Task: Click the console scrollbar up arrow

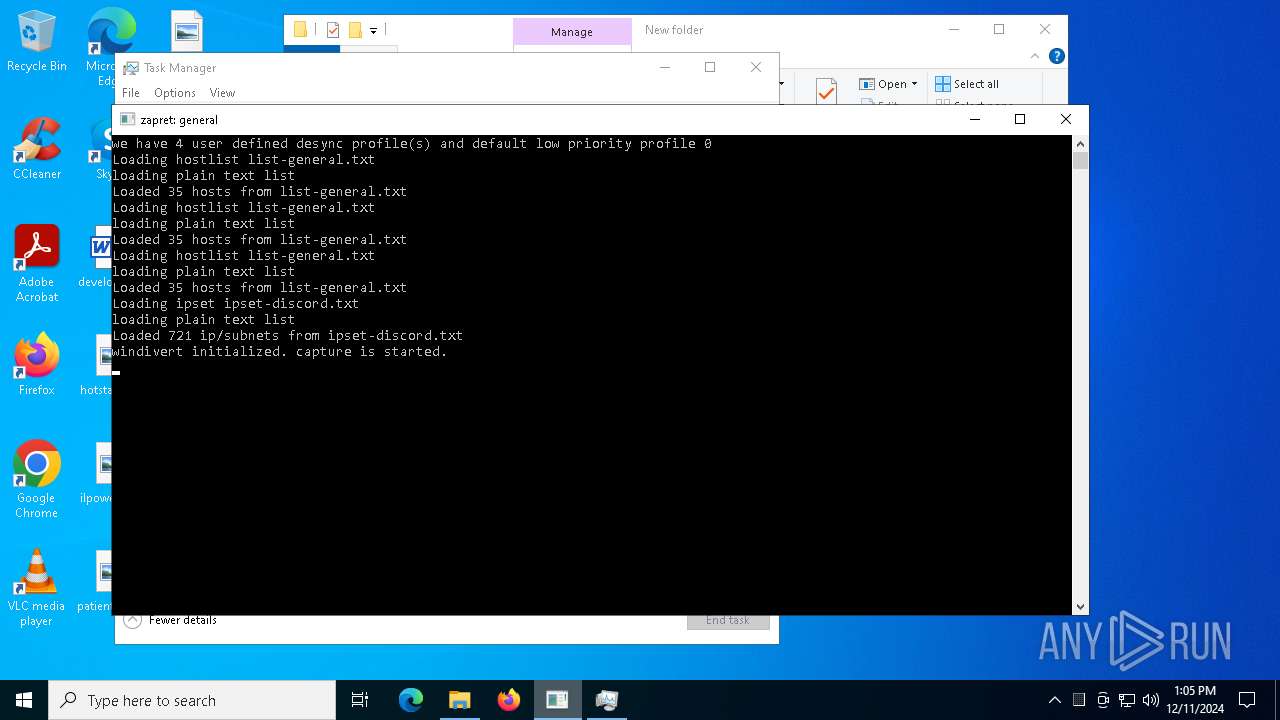Action: pos(1080,143)
